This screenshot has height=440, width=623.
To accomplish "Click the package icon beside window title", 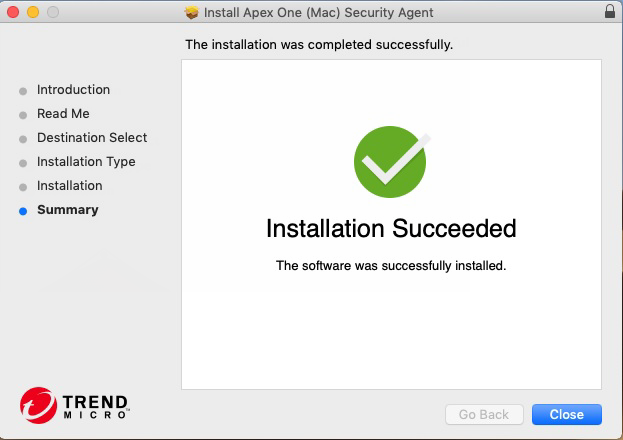I will 193,13.
